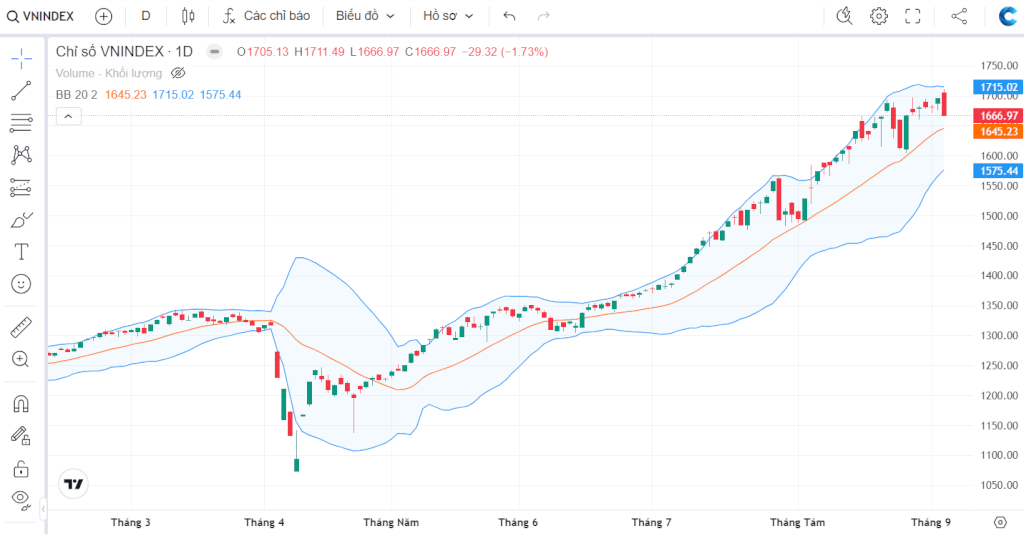Open candlestick chart style selector
Viewport: 1024px width, 534px height.
(x=188, y=16)
